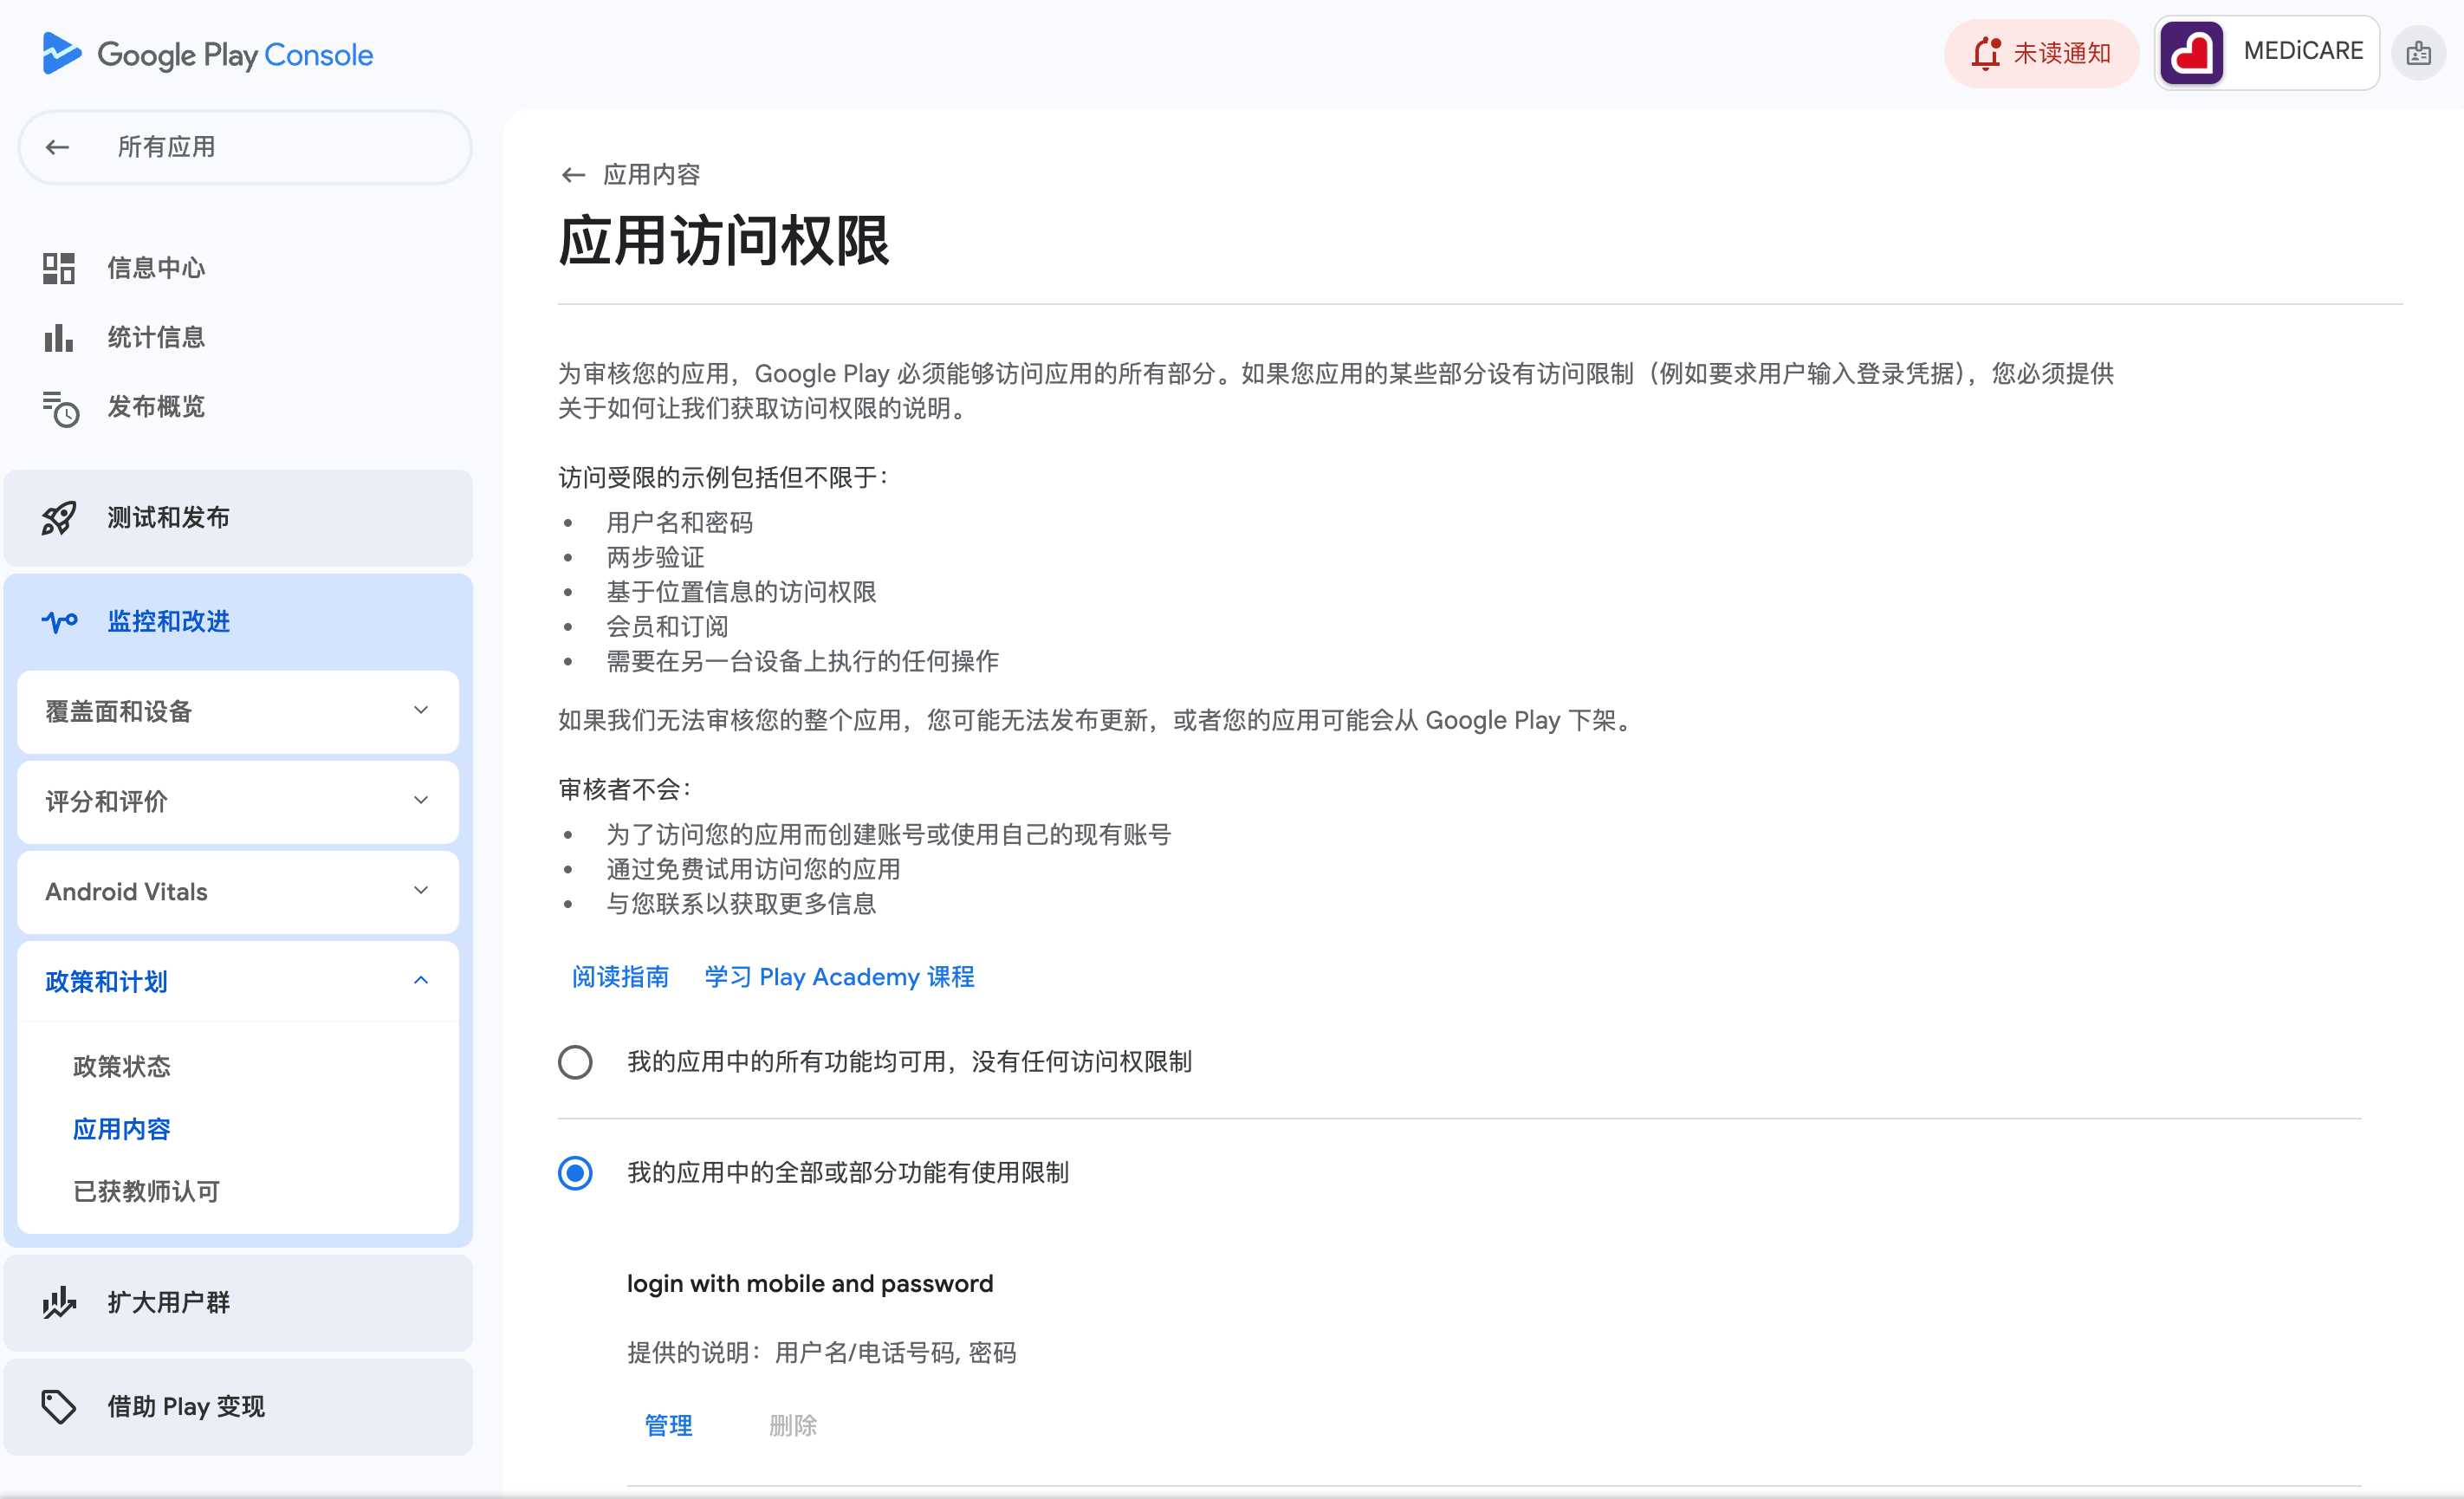Select the no access restrictions radio option
The width and height of the screenshot is (2464, 1499).
575,1062
